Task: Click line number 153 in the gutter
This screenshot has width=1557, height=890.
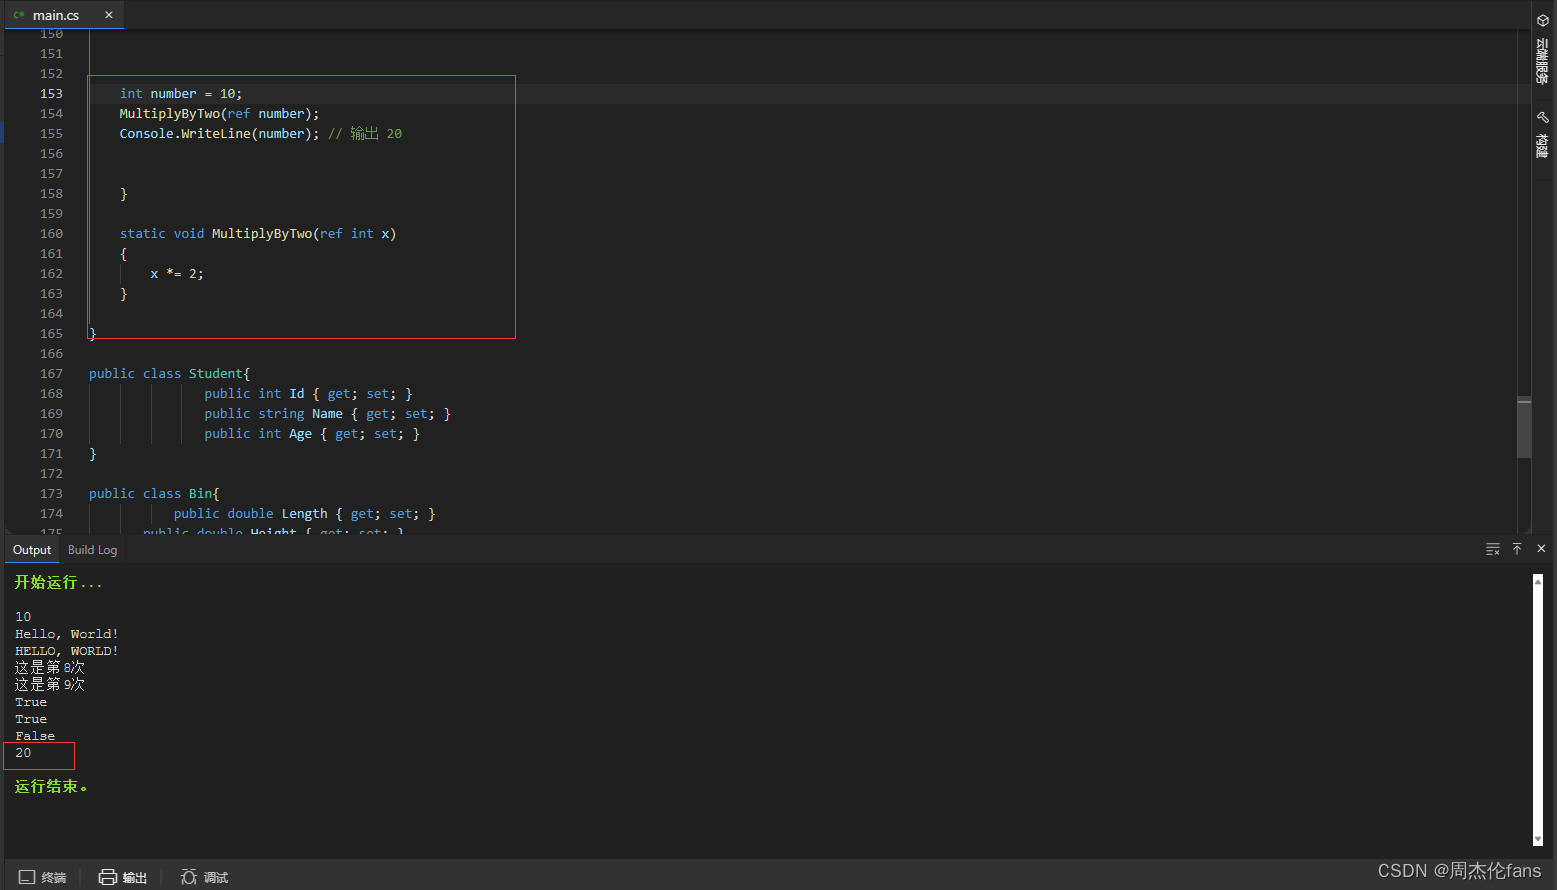Action: [51, 93]
